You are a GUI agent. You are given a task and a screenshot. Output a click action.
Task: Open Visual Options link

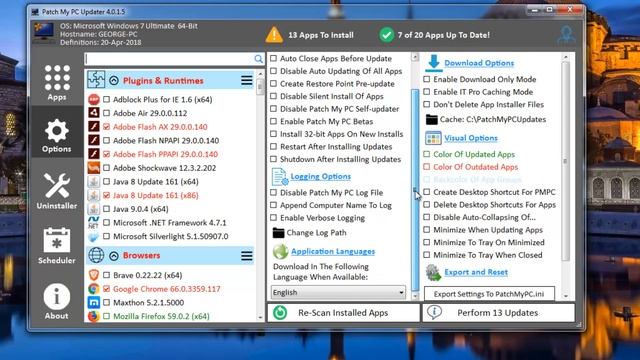tap(471, 138)
